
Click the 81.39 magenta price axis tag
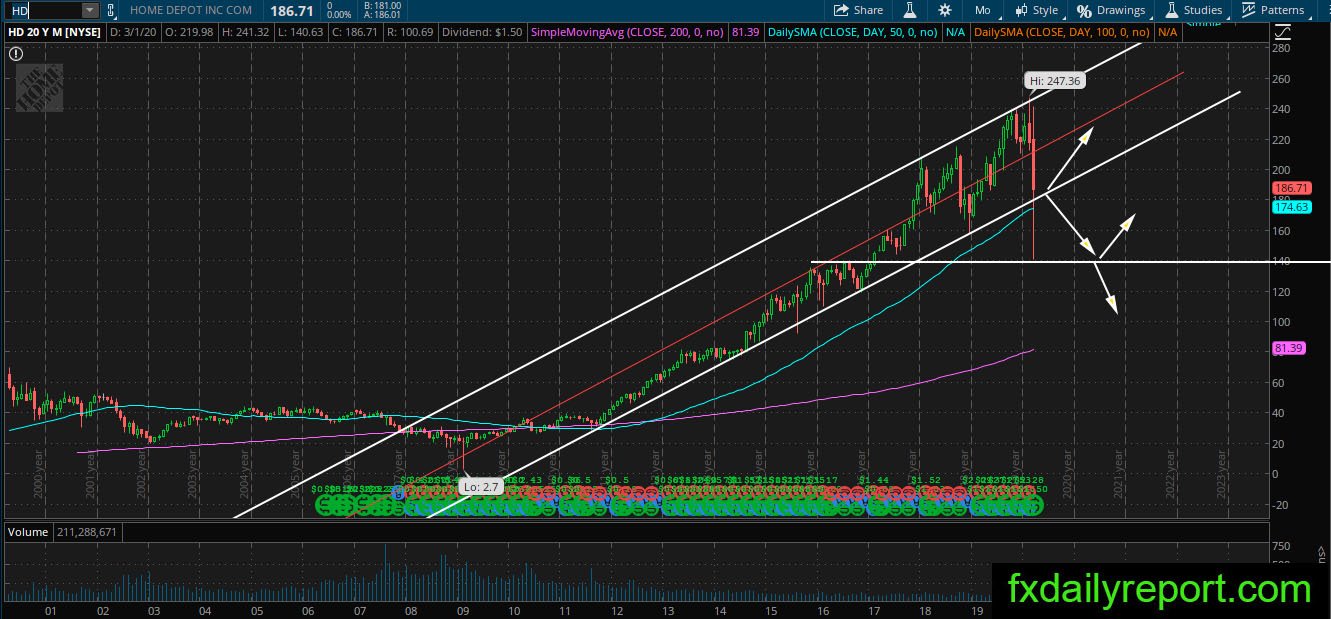click(1287, 348)
